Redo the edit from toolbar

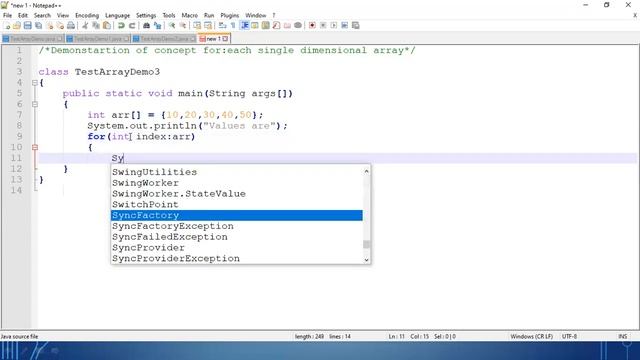click(x=132, y=25)
